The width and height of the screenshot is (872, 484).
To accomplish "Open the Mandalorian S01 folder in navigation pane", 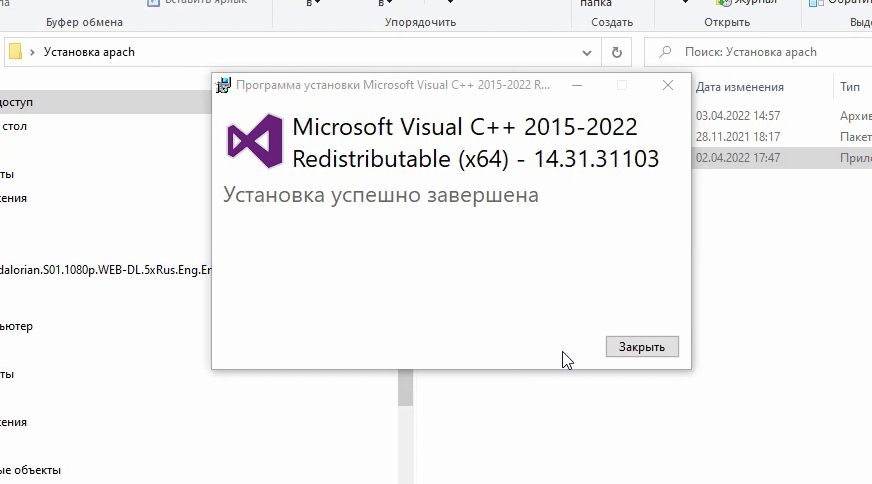I will pos(106,270).
